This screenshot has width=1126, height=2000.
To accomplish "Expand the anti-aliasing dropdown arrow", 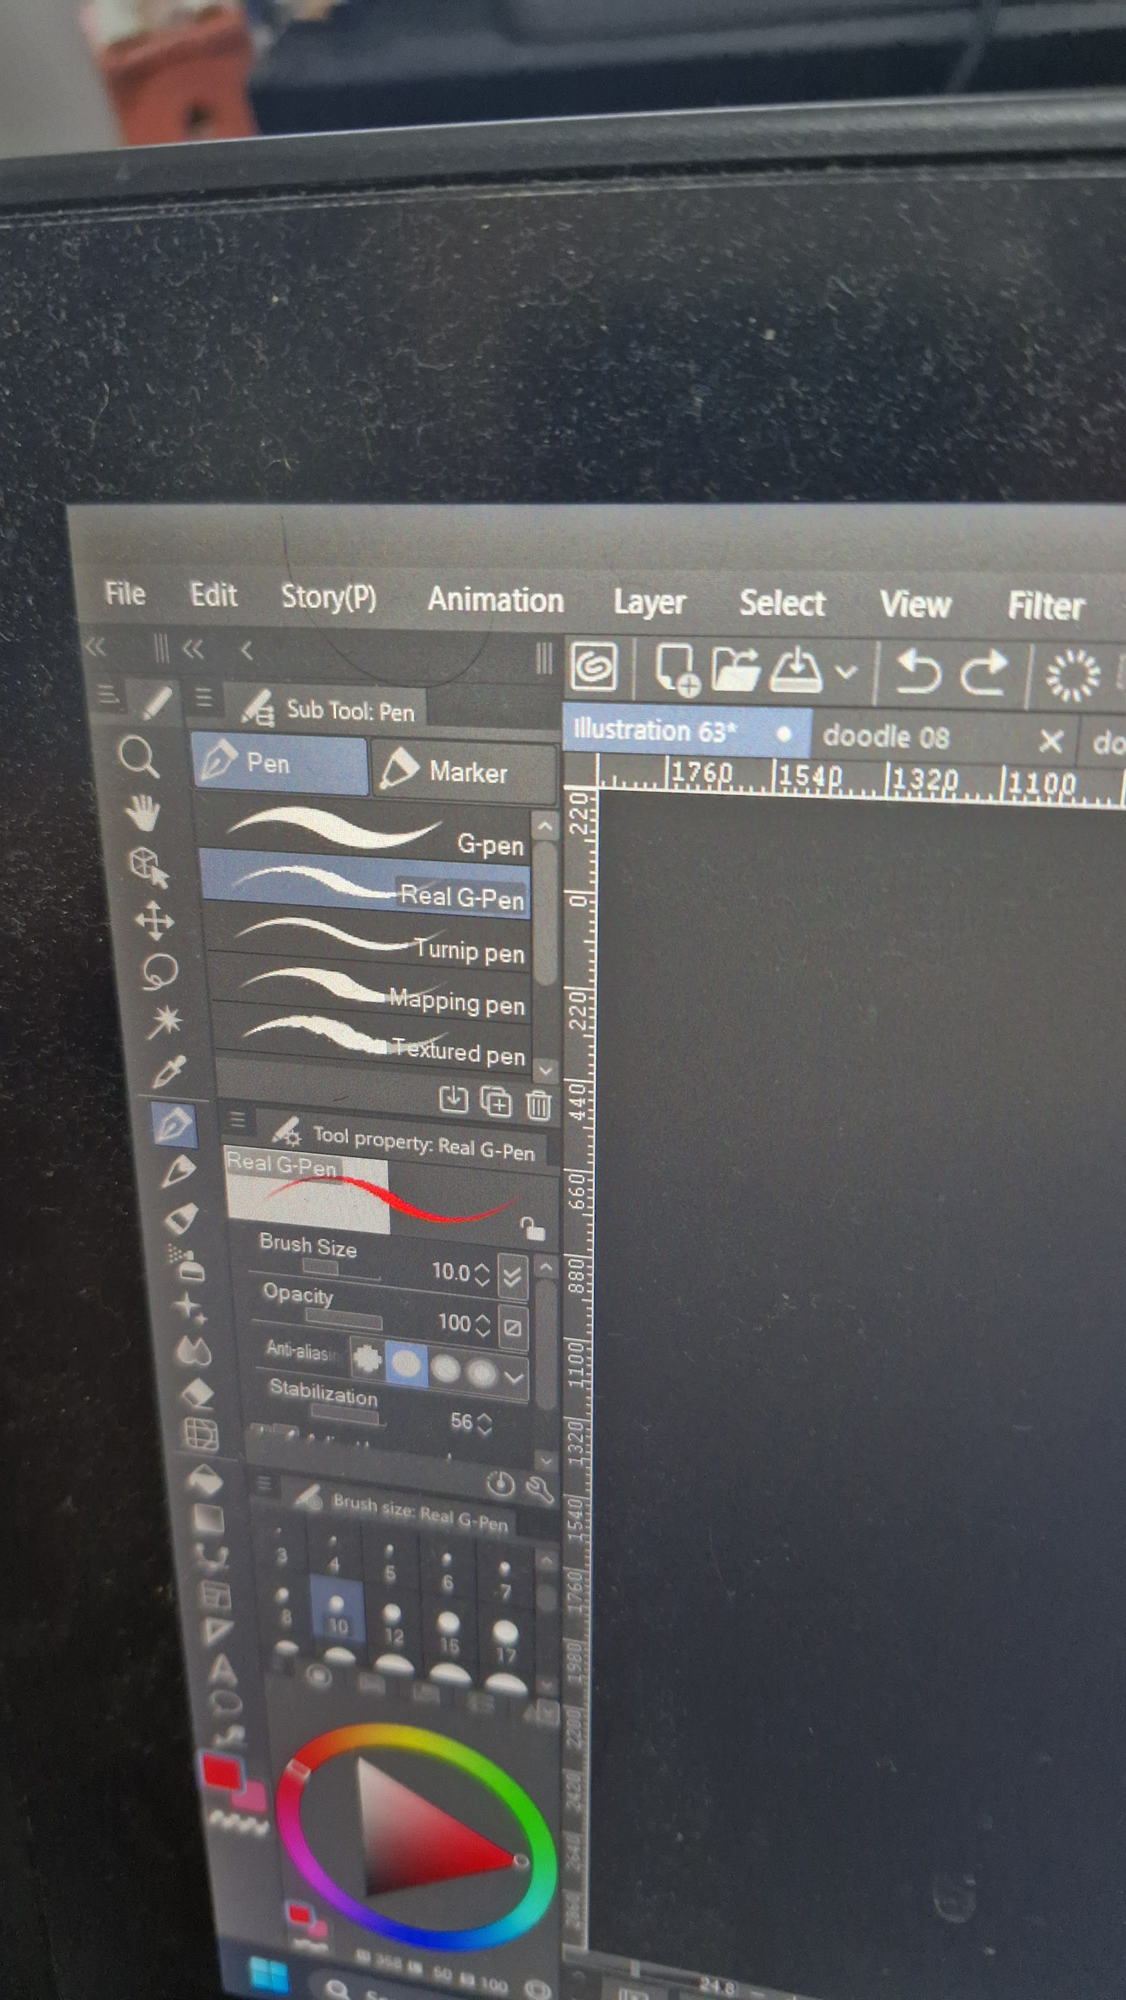I will [x=514, y=1378].
